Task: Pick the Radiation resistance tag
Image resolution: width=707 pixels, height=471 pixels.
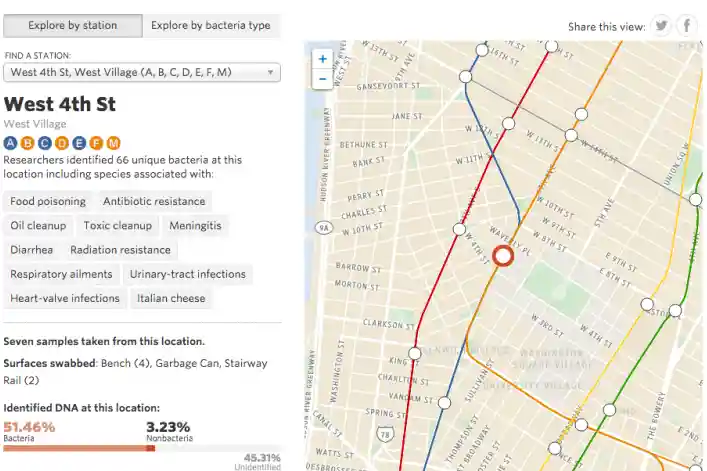Action: [120, 250]
